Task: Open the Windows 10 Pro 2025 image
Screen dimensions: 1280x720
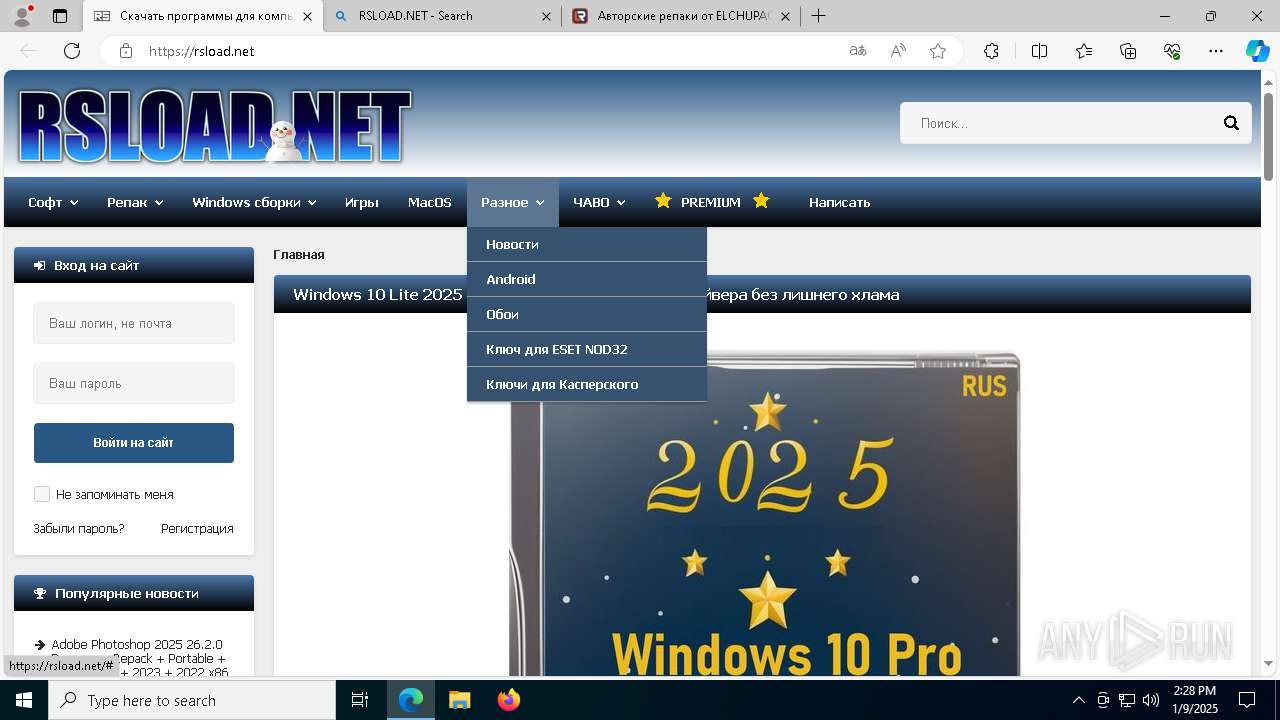Action: click(764, 513)
